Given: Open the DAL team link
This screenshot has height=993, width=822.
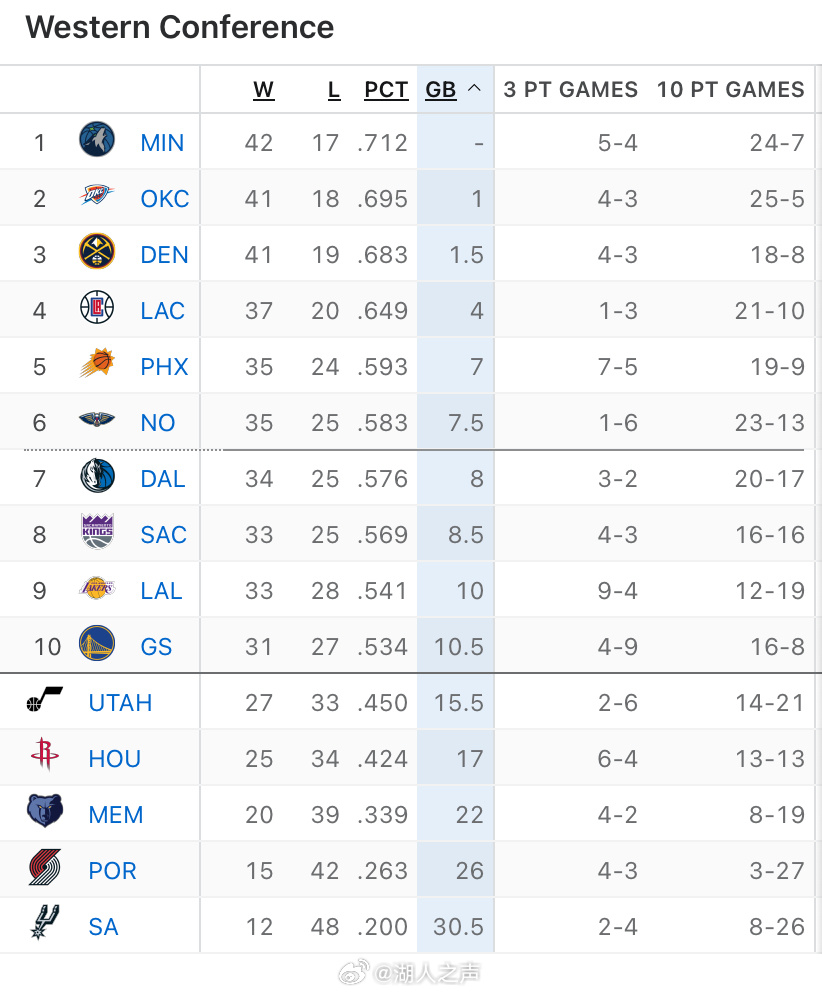Looking at the screenshot, I should click(163, 479).
